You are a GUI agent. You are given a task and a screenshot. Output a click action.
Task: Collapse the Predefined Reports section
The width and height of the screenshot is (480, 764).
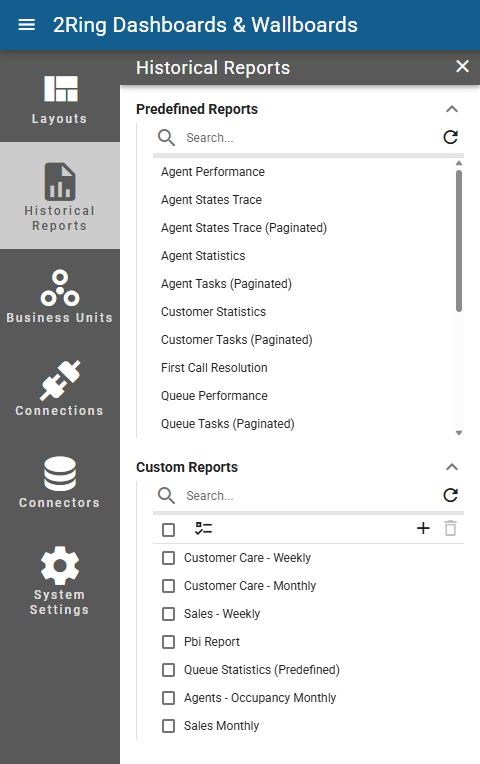coord(452,109)
